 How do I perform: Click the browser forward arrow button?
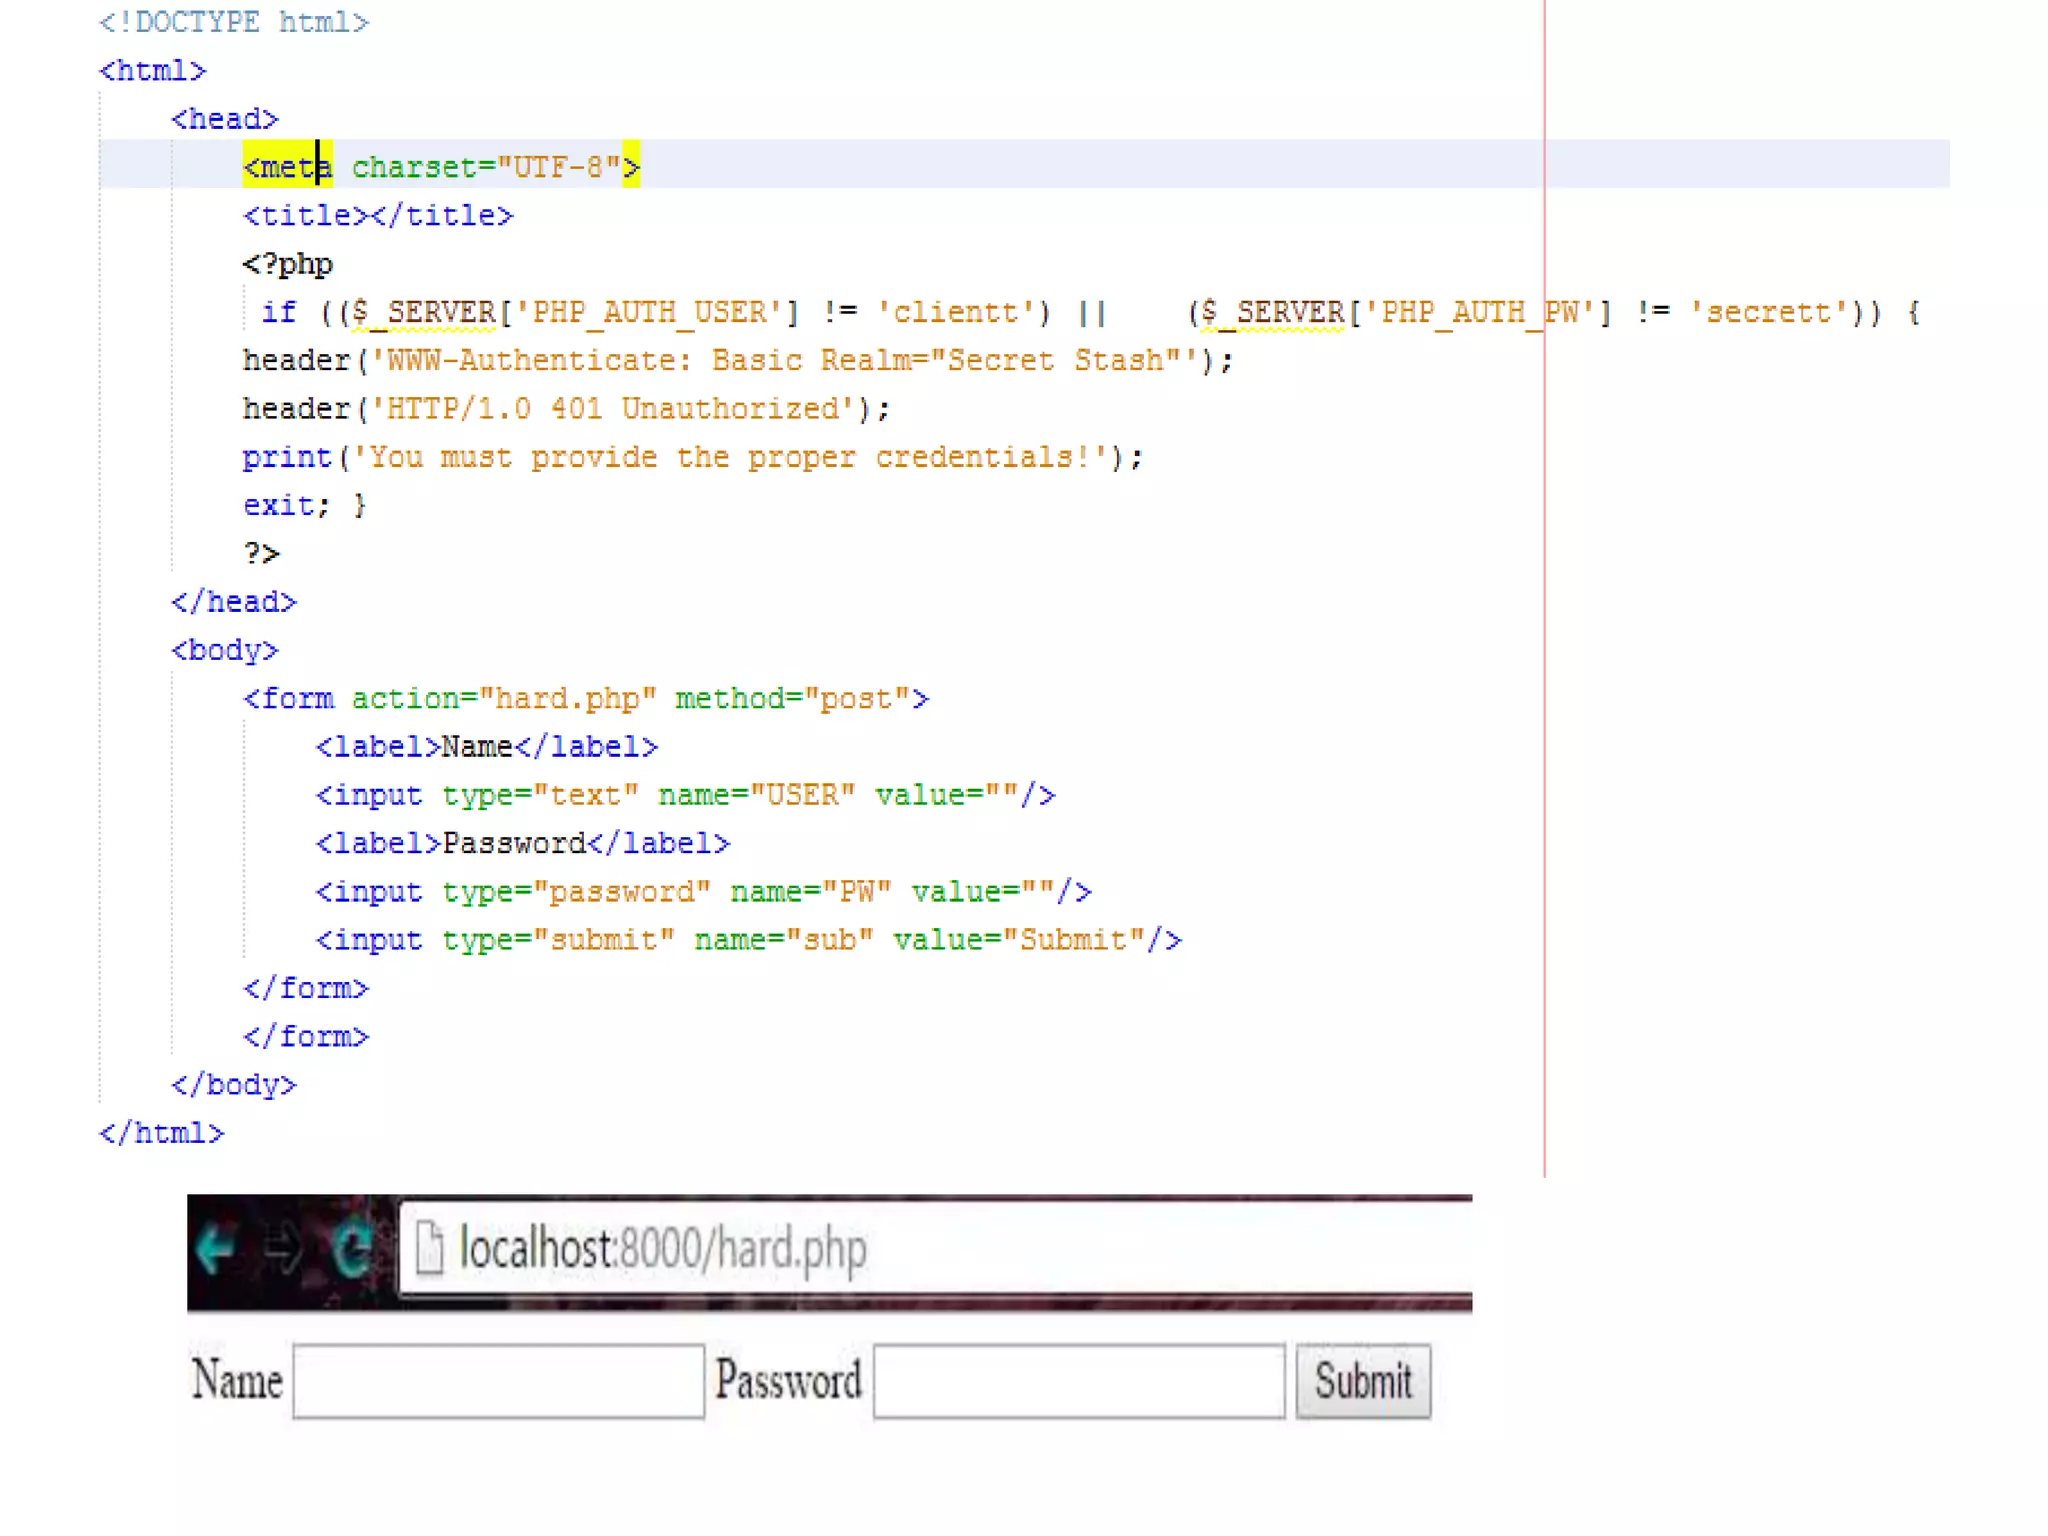click(283, 1249)
